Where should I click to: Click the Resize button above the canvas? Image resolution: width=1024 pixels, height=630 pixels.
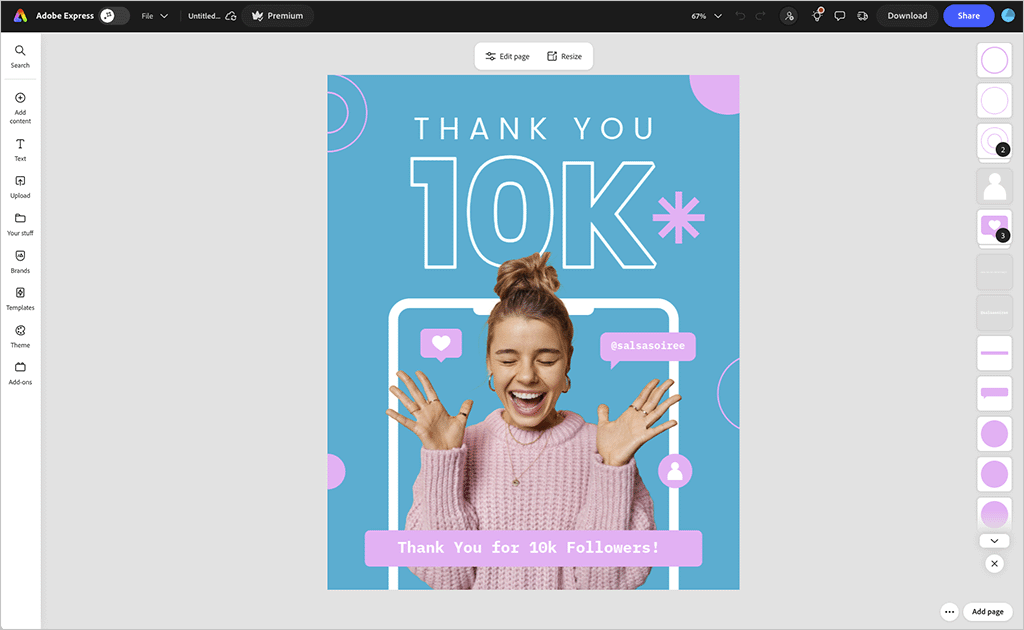point(566,56)
